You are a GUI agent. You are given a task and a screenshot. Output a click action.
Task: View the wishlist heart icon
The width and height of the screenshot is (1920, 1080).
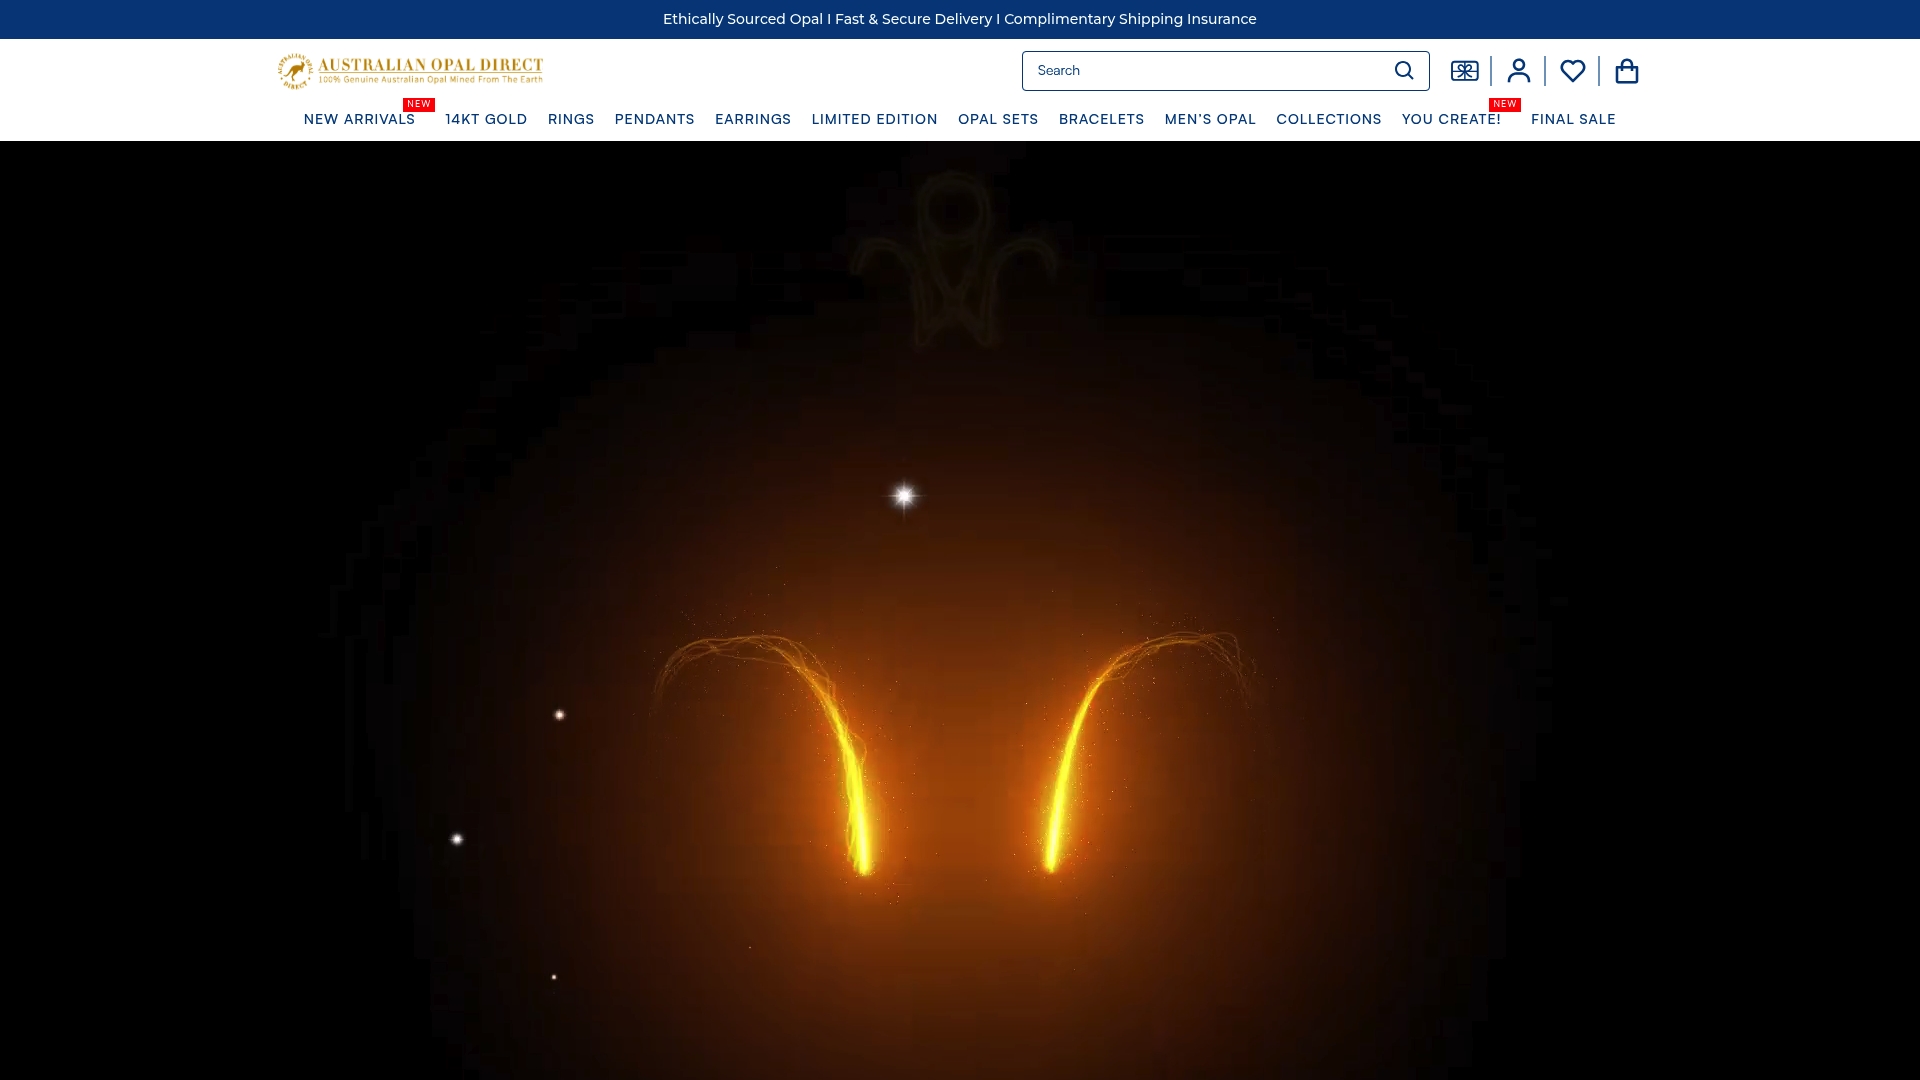point(1572,71)
